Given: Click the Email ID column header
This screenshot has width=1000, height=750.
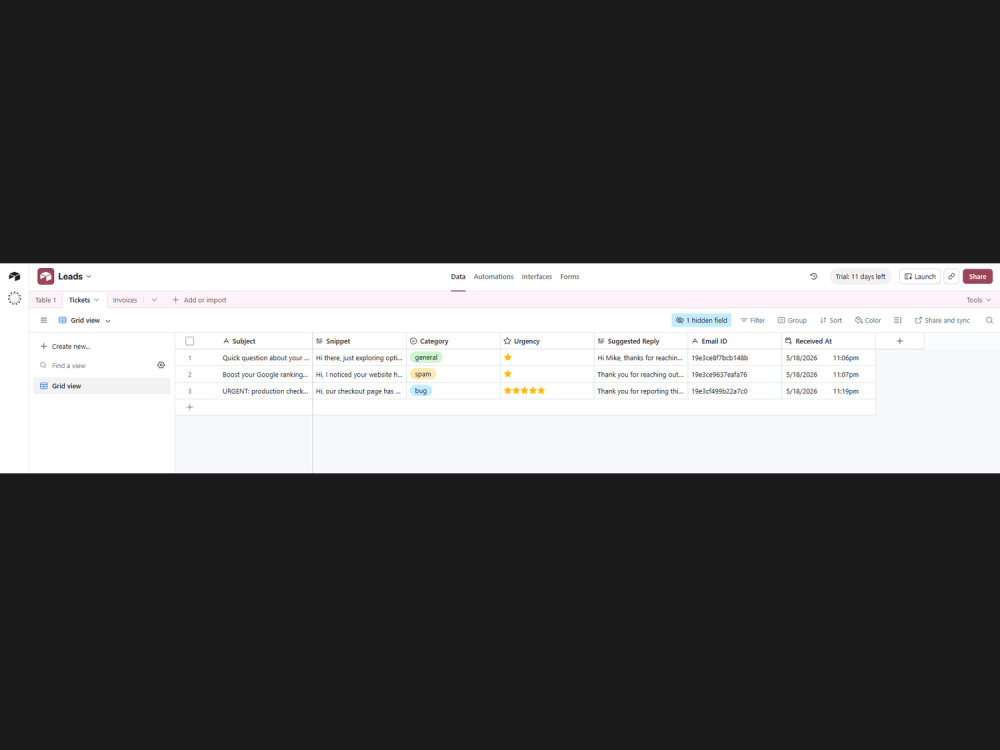Looking at the screenshot, I should pyautogui.click(x=735, y=341).
